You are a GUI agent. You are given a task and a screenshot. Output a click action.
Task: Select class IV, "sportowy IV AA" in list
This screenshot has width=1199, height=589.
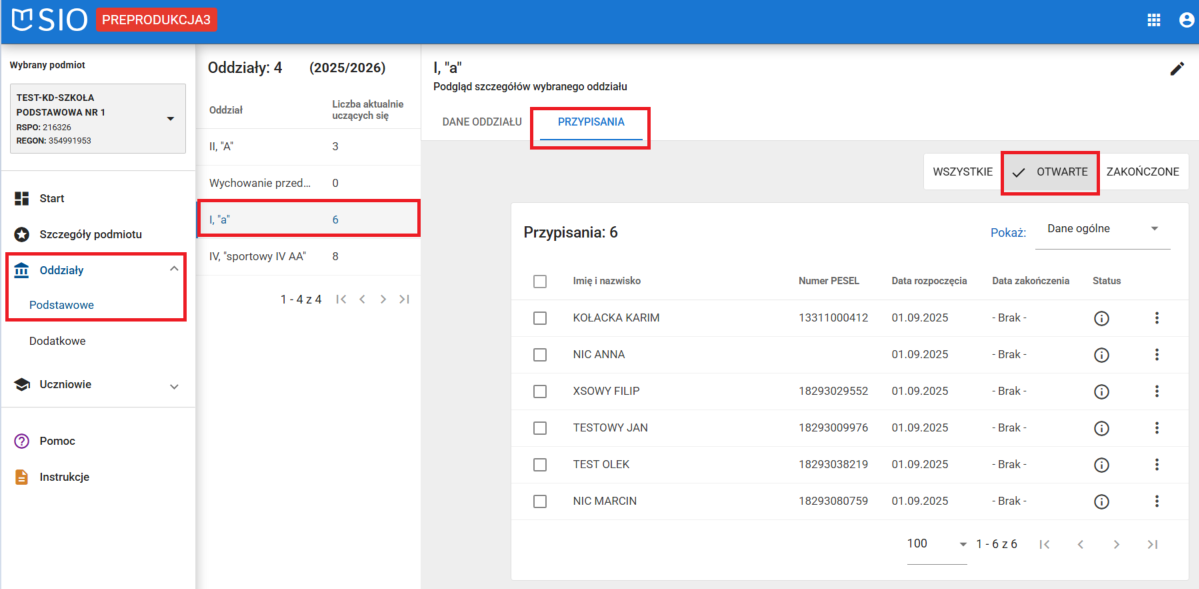(257, 256)
